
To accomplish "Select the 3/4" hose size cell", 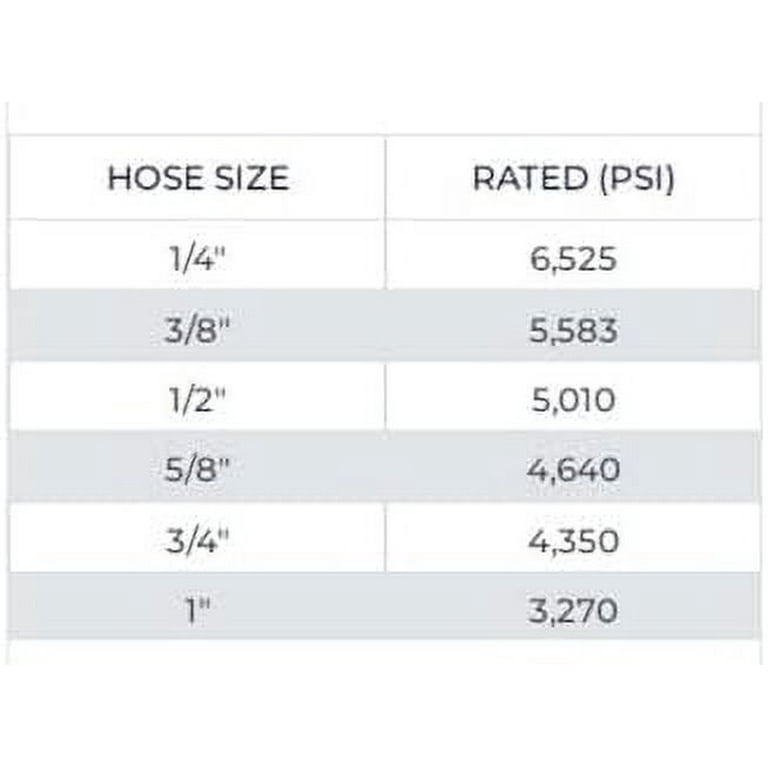I will click(198, 541).
